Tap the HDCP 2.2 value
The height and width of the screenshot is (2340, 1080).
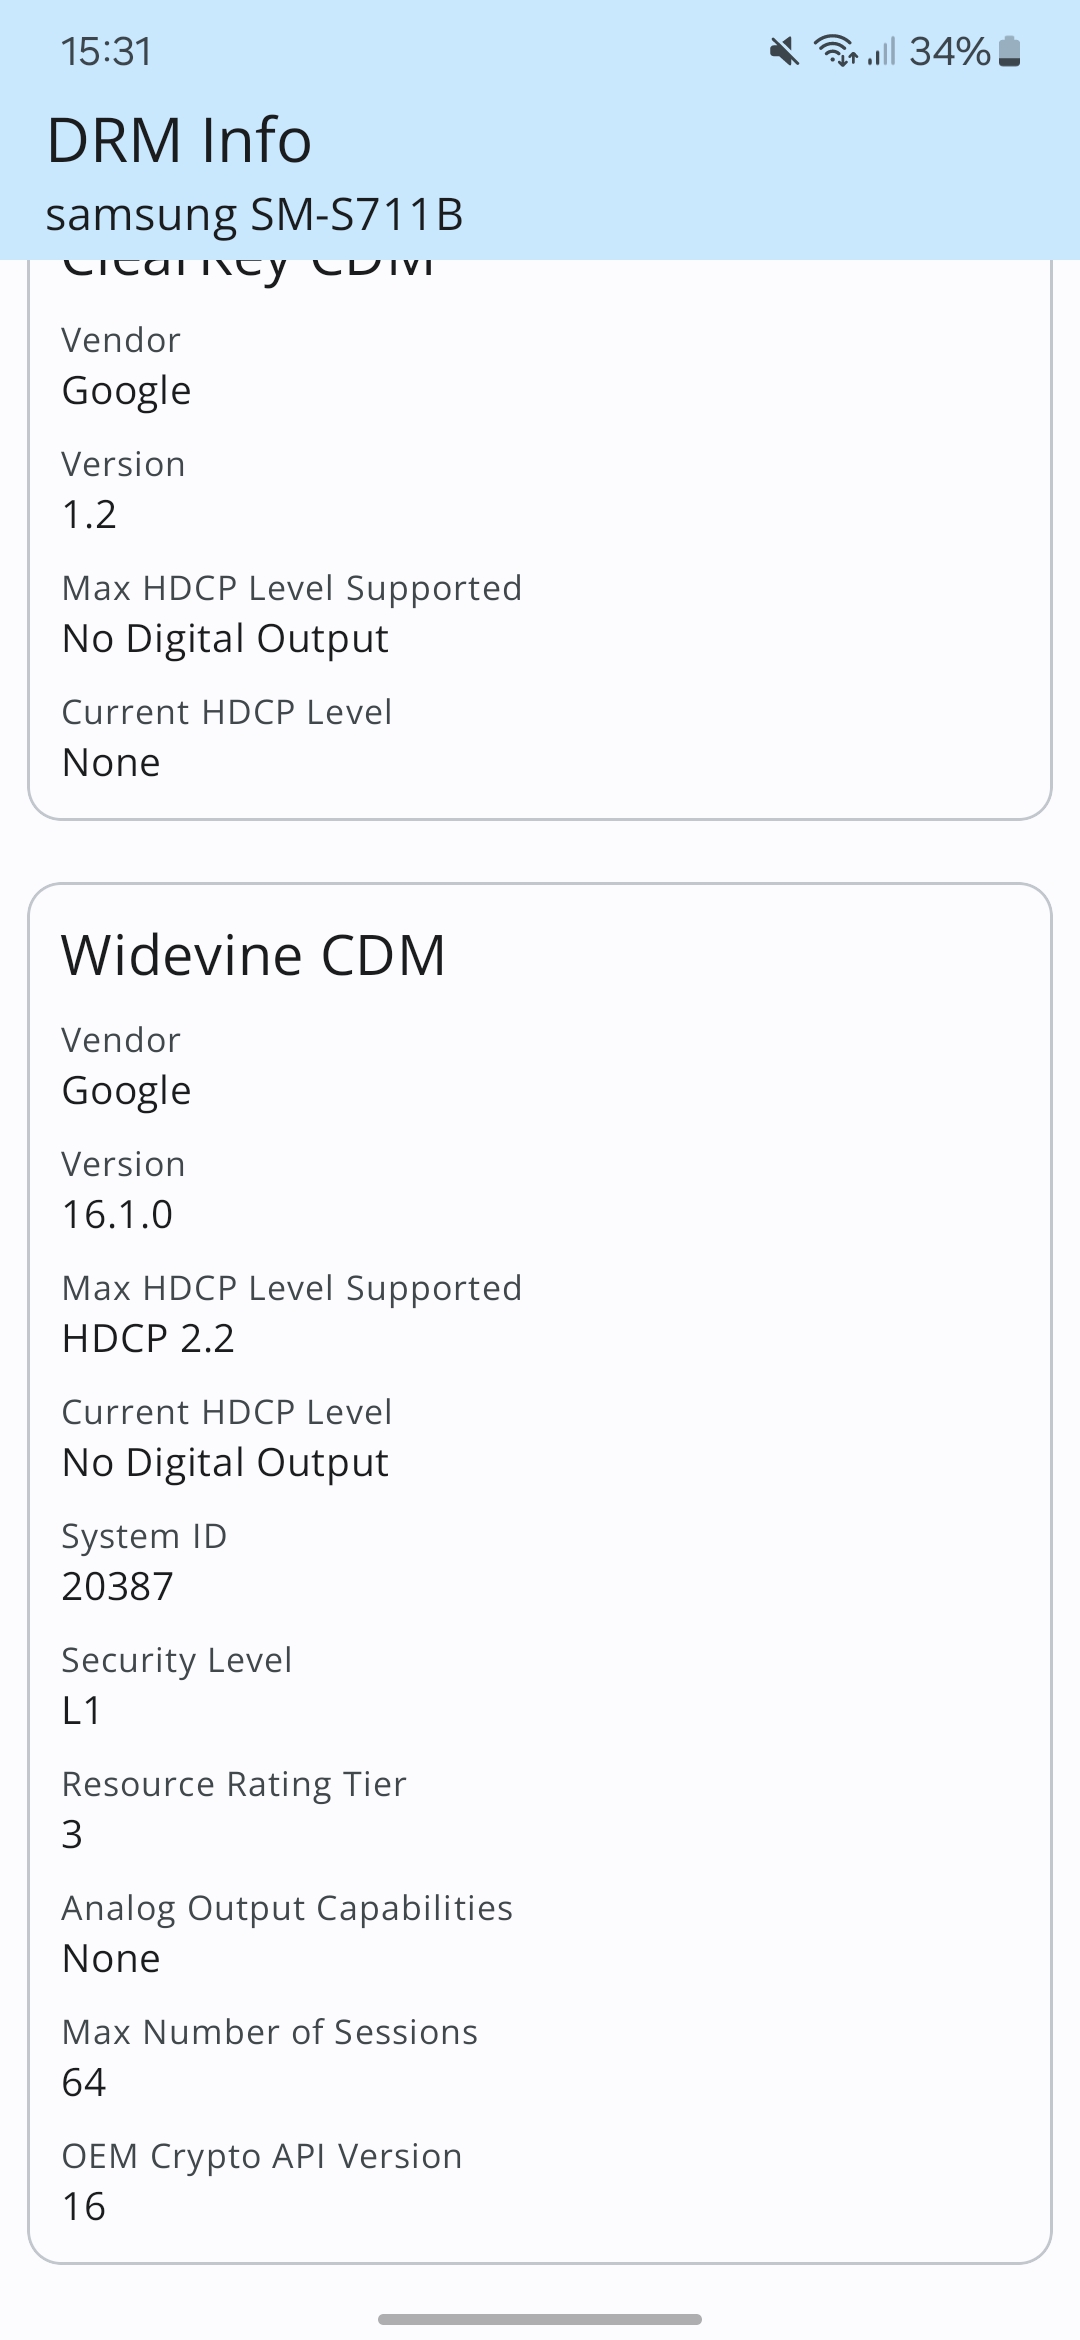pyautogui.click(x=148, y=1339)
